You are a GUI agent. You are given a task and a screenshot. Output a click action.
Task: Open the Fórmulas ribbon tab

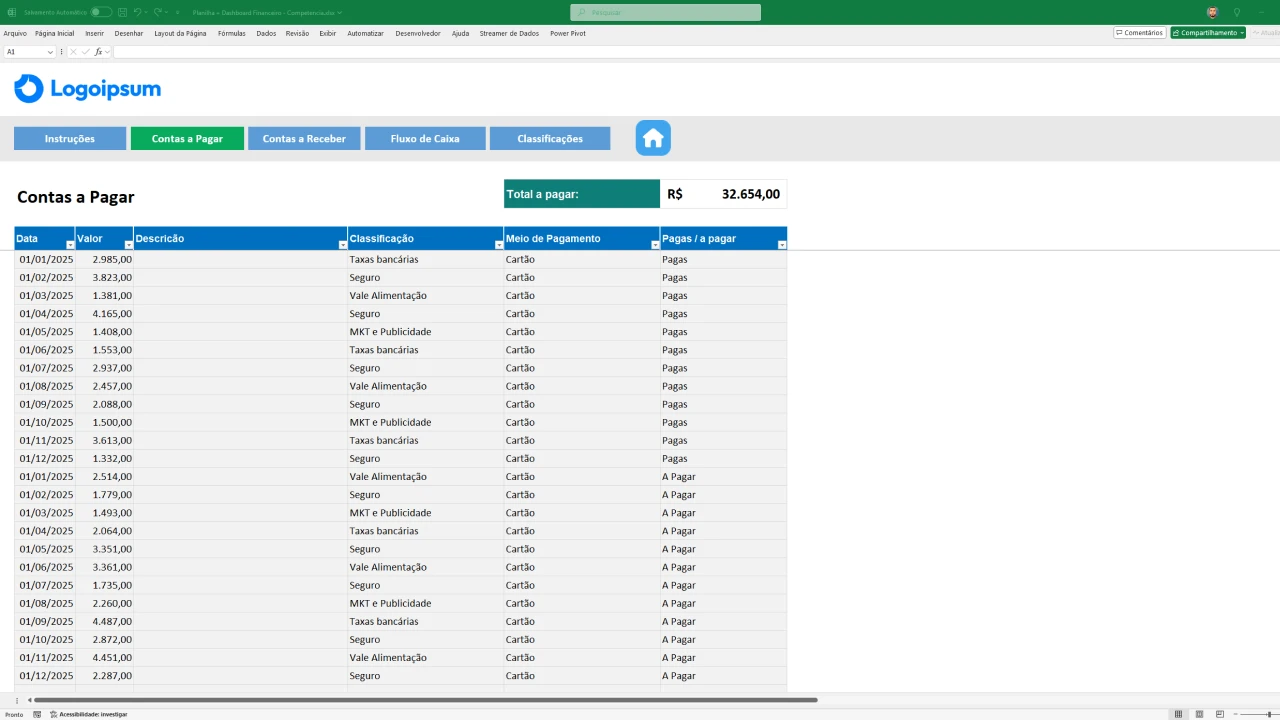tap(231, 33)
